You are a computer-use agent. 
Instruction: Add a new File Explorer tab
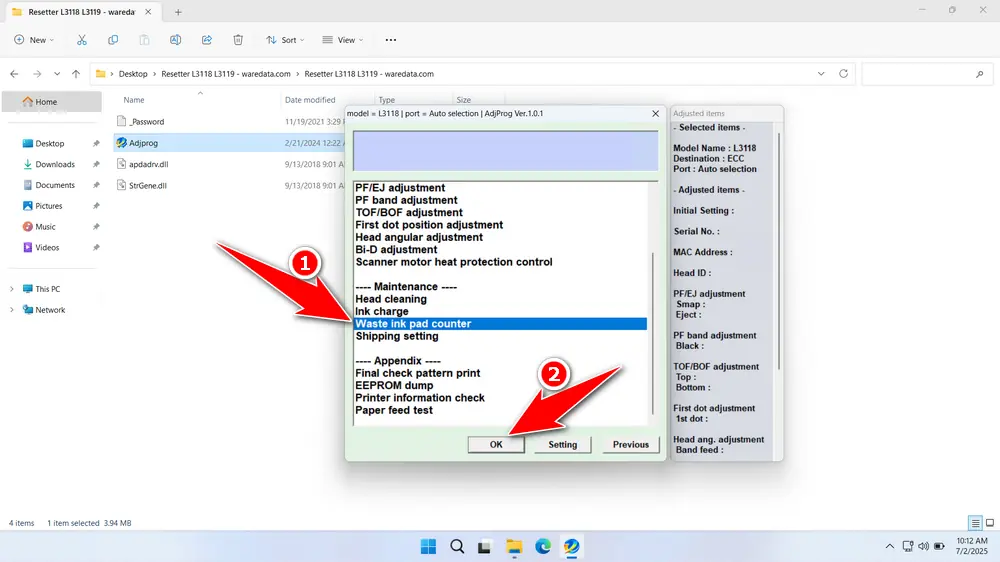point(178,12)
